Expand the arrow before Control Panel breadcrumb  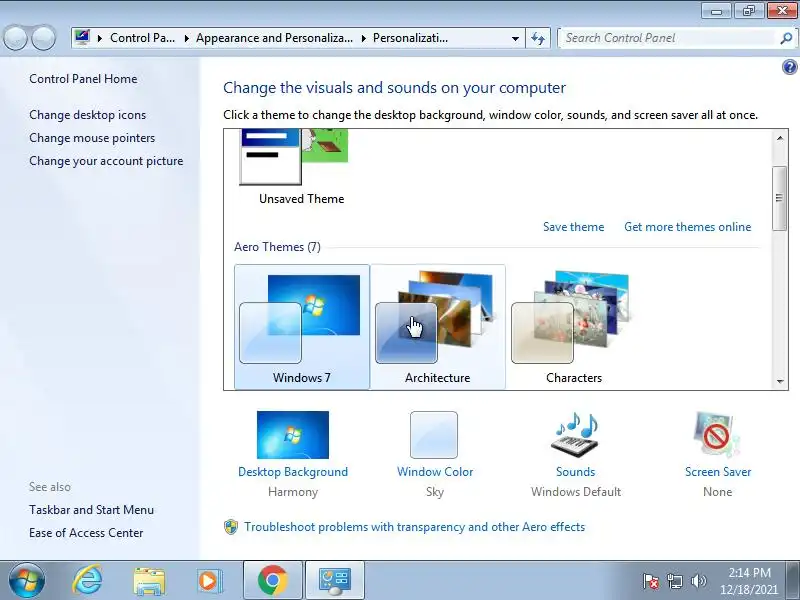pos(100,38)
